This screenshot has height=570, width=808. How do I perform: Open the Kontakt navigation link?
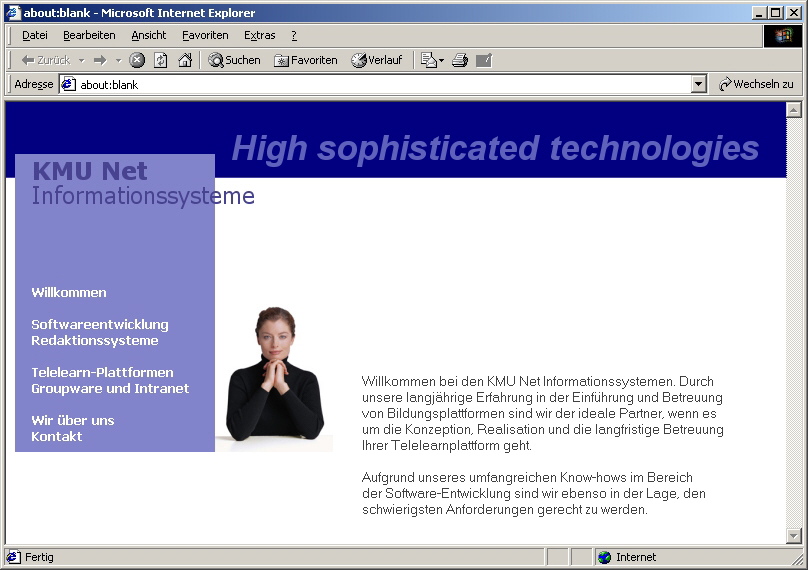(x=57, y=436)
